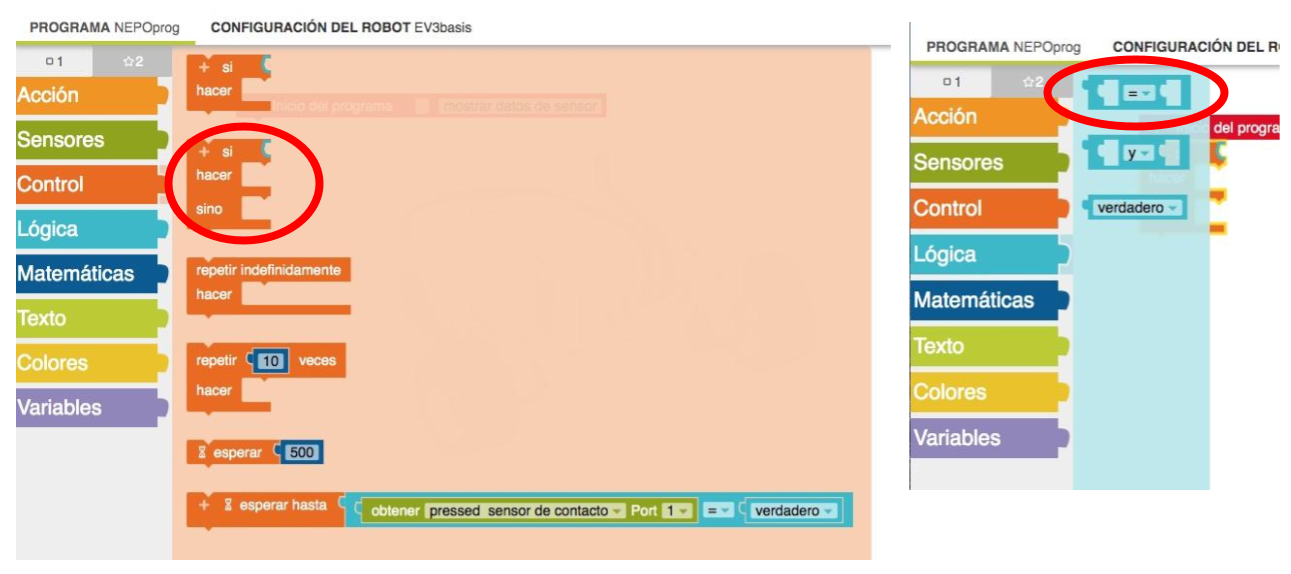Click plus icon on first 'si hacer' block
The width and height of the screenshot is (1291, 574).
[204, 68]
